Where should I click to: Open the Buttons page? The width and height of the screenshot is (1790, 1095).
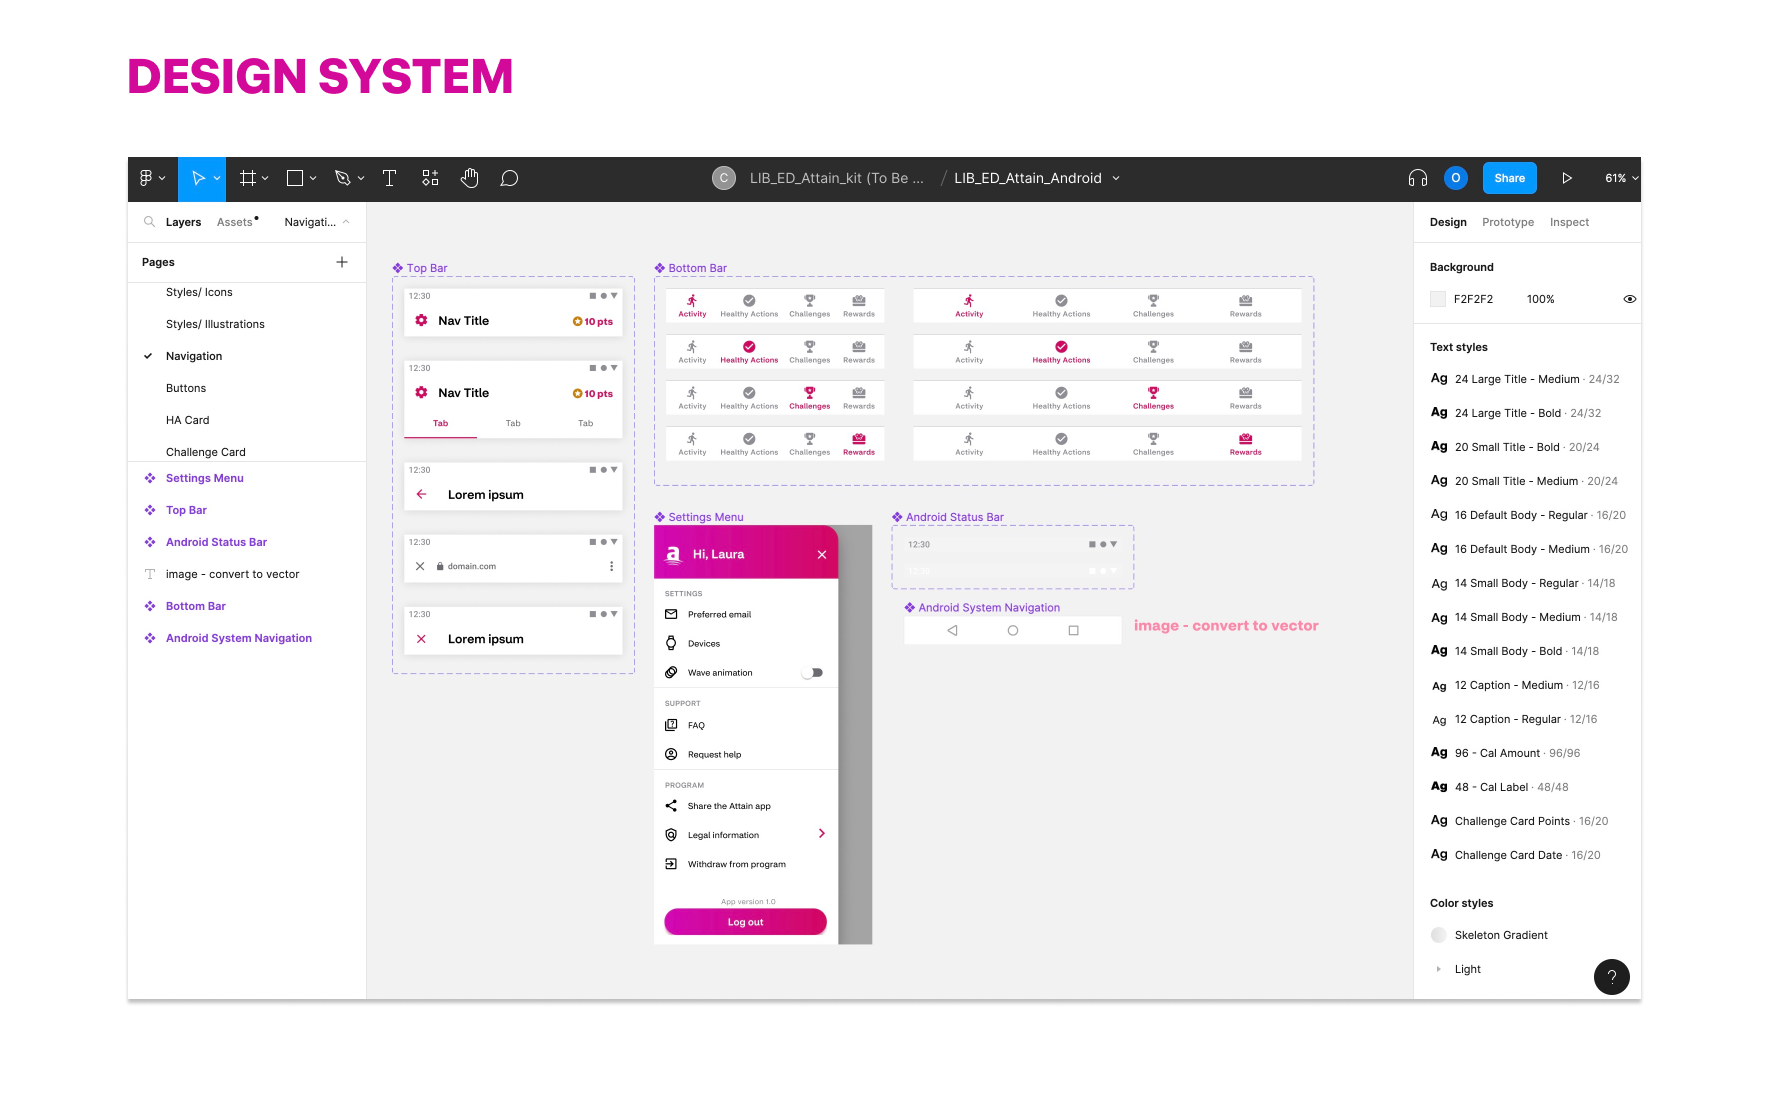click(186, 388)
